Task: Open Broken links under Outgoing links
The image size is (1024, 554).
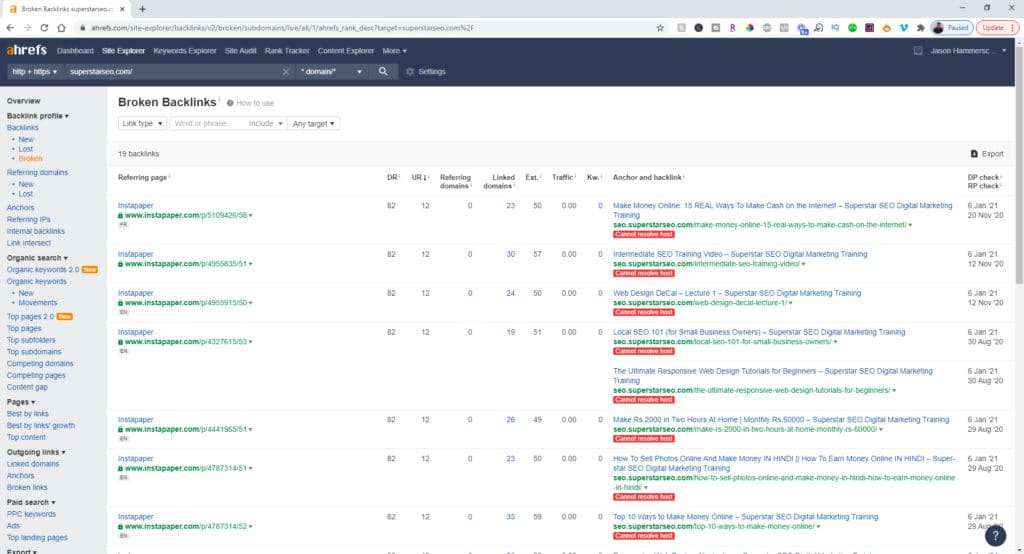Action: click(x=27, y=487)
